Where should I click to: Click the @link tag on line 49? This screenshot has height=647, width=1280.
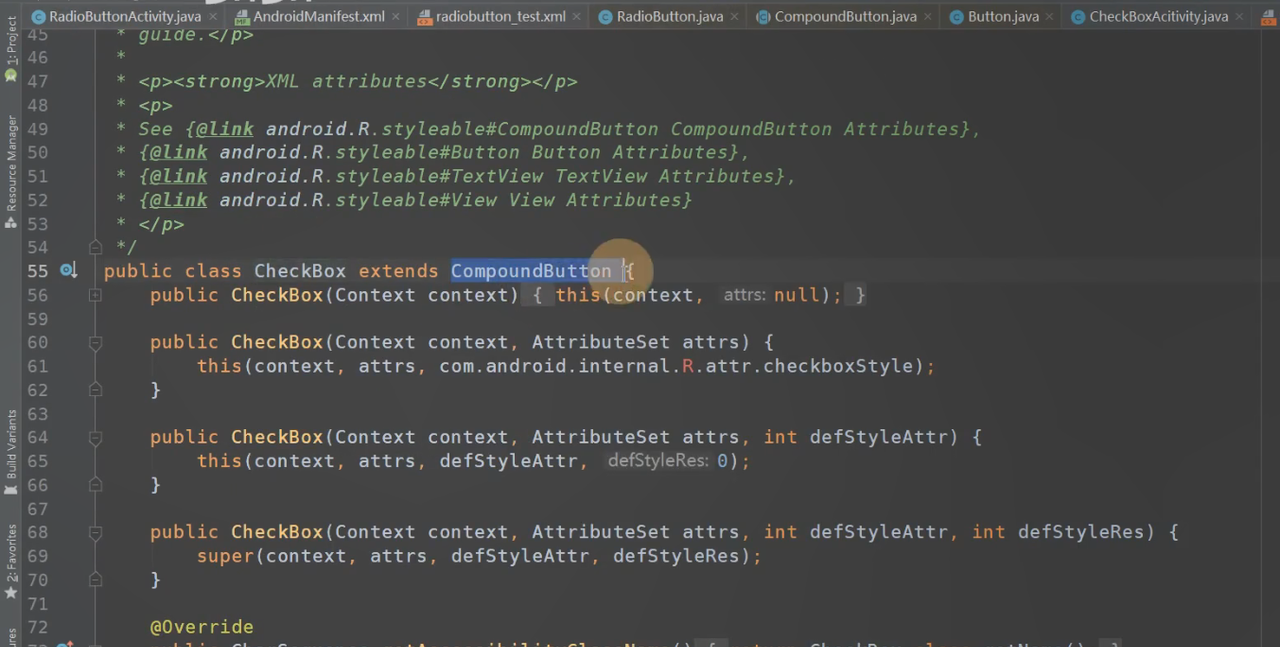click(224, 129)
